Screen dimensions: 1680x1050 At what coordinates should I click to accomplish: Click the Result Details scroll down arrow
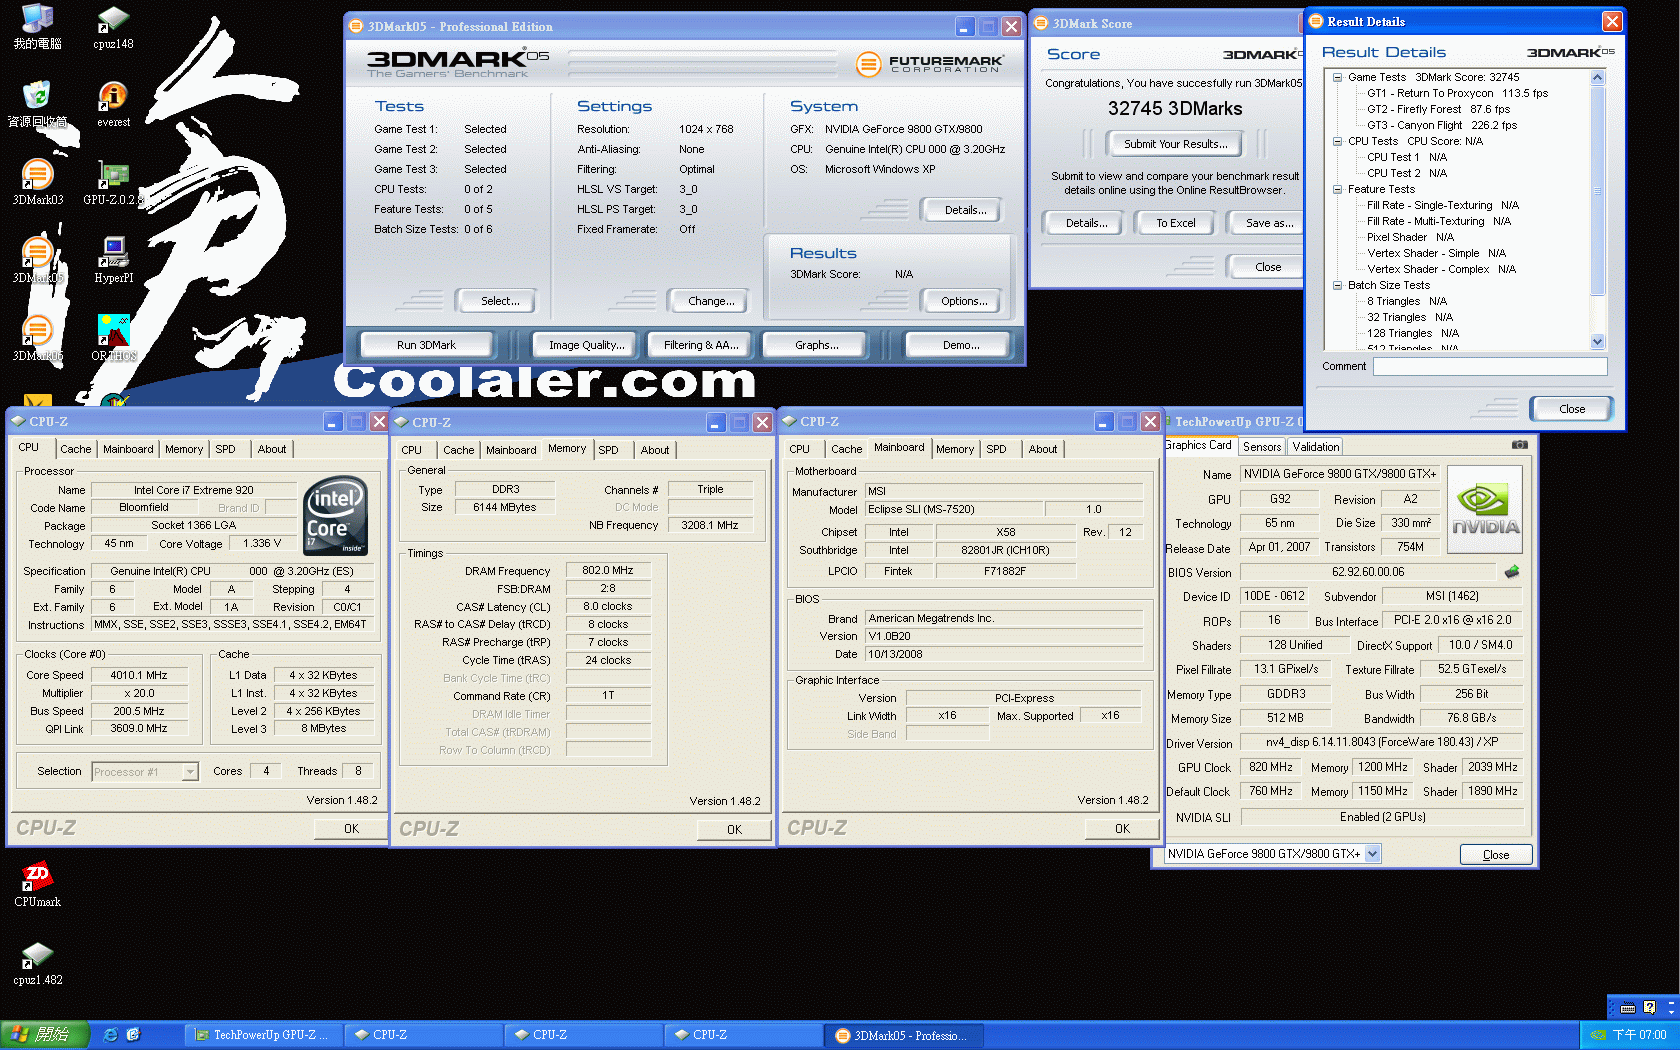click(1597, 341)
